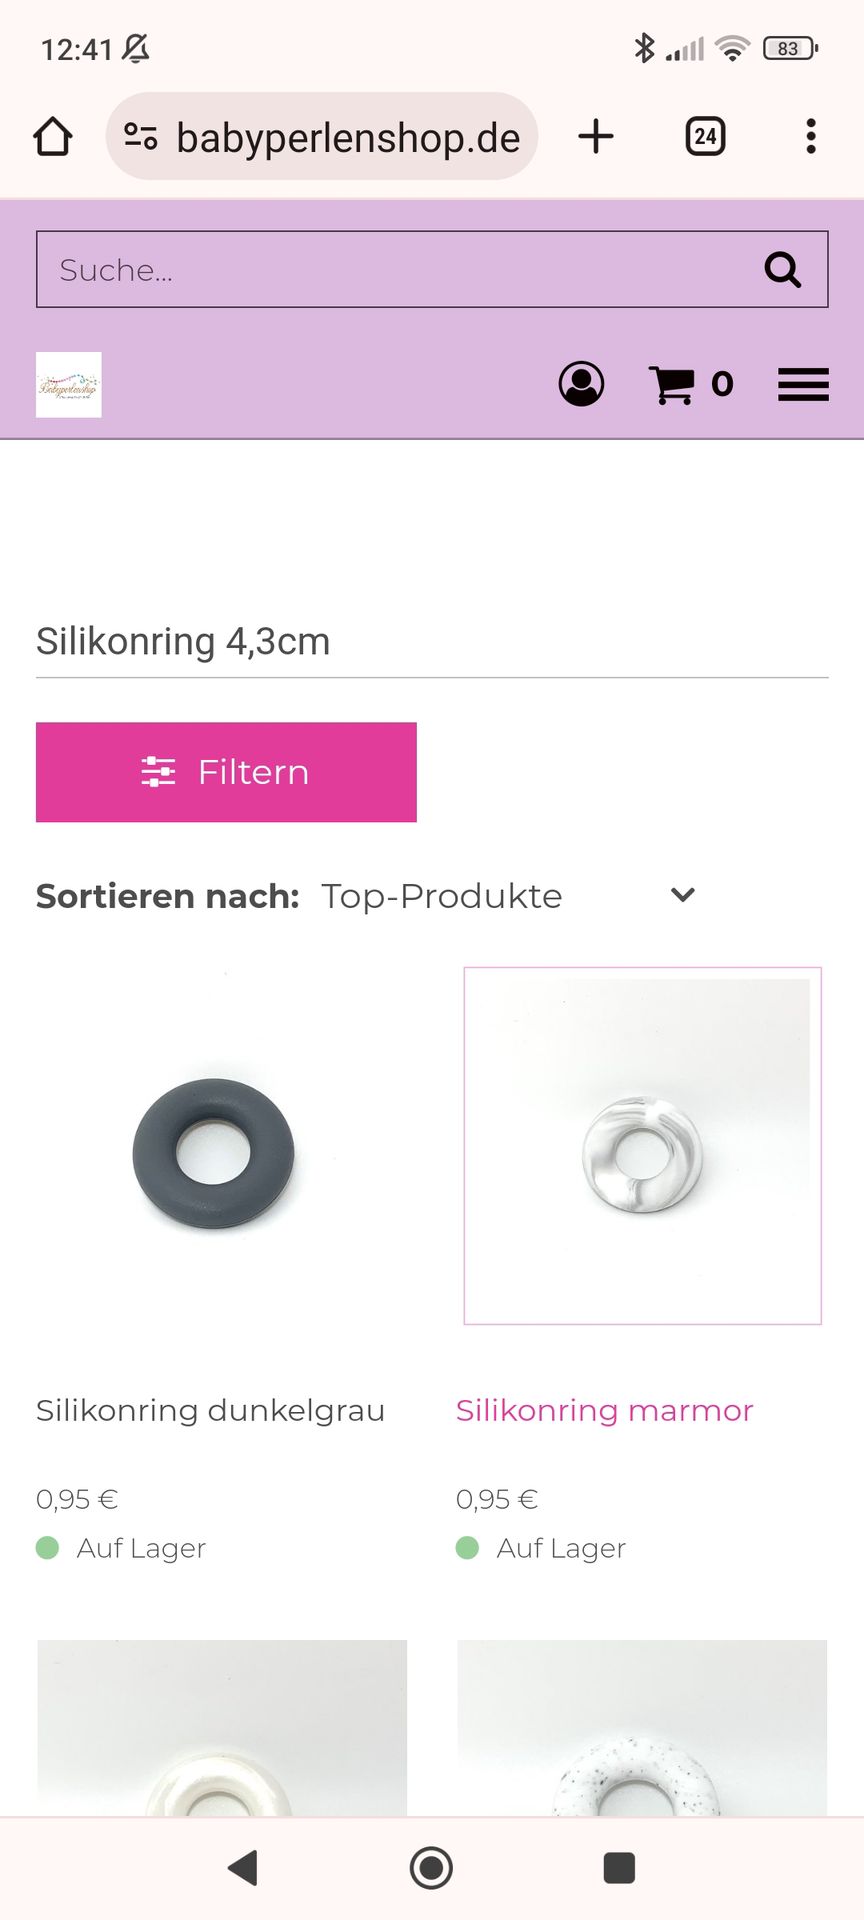Follow the Silikonring dunkelgrau title link
This screenshot has height=1920, width=864.
click(x=210, y=1410)
